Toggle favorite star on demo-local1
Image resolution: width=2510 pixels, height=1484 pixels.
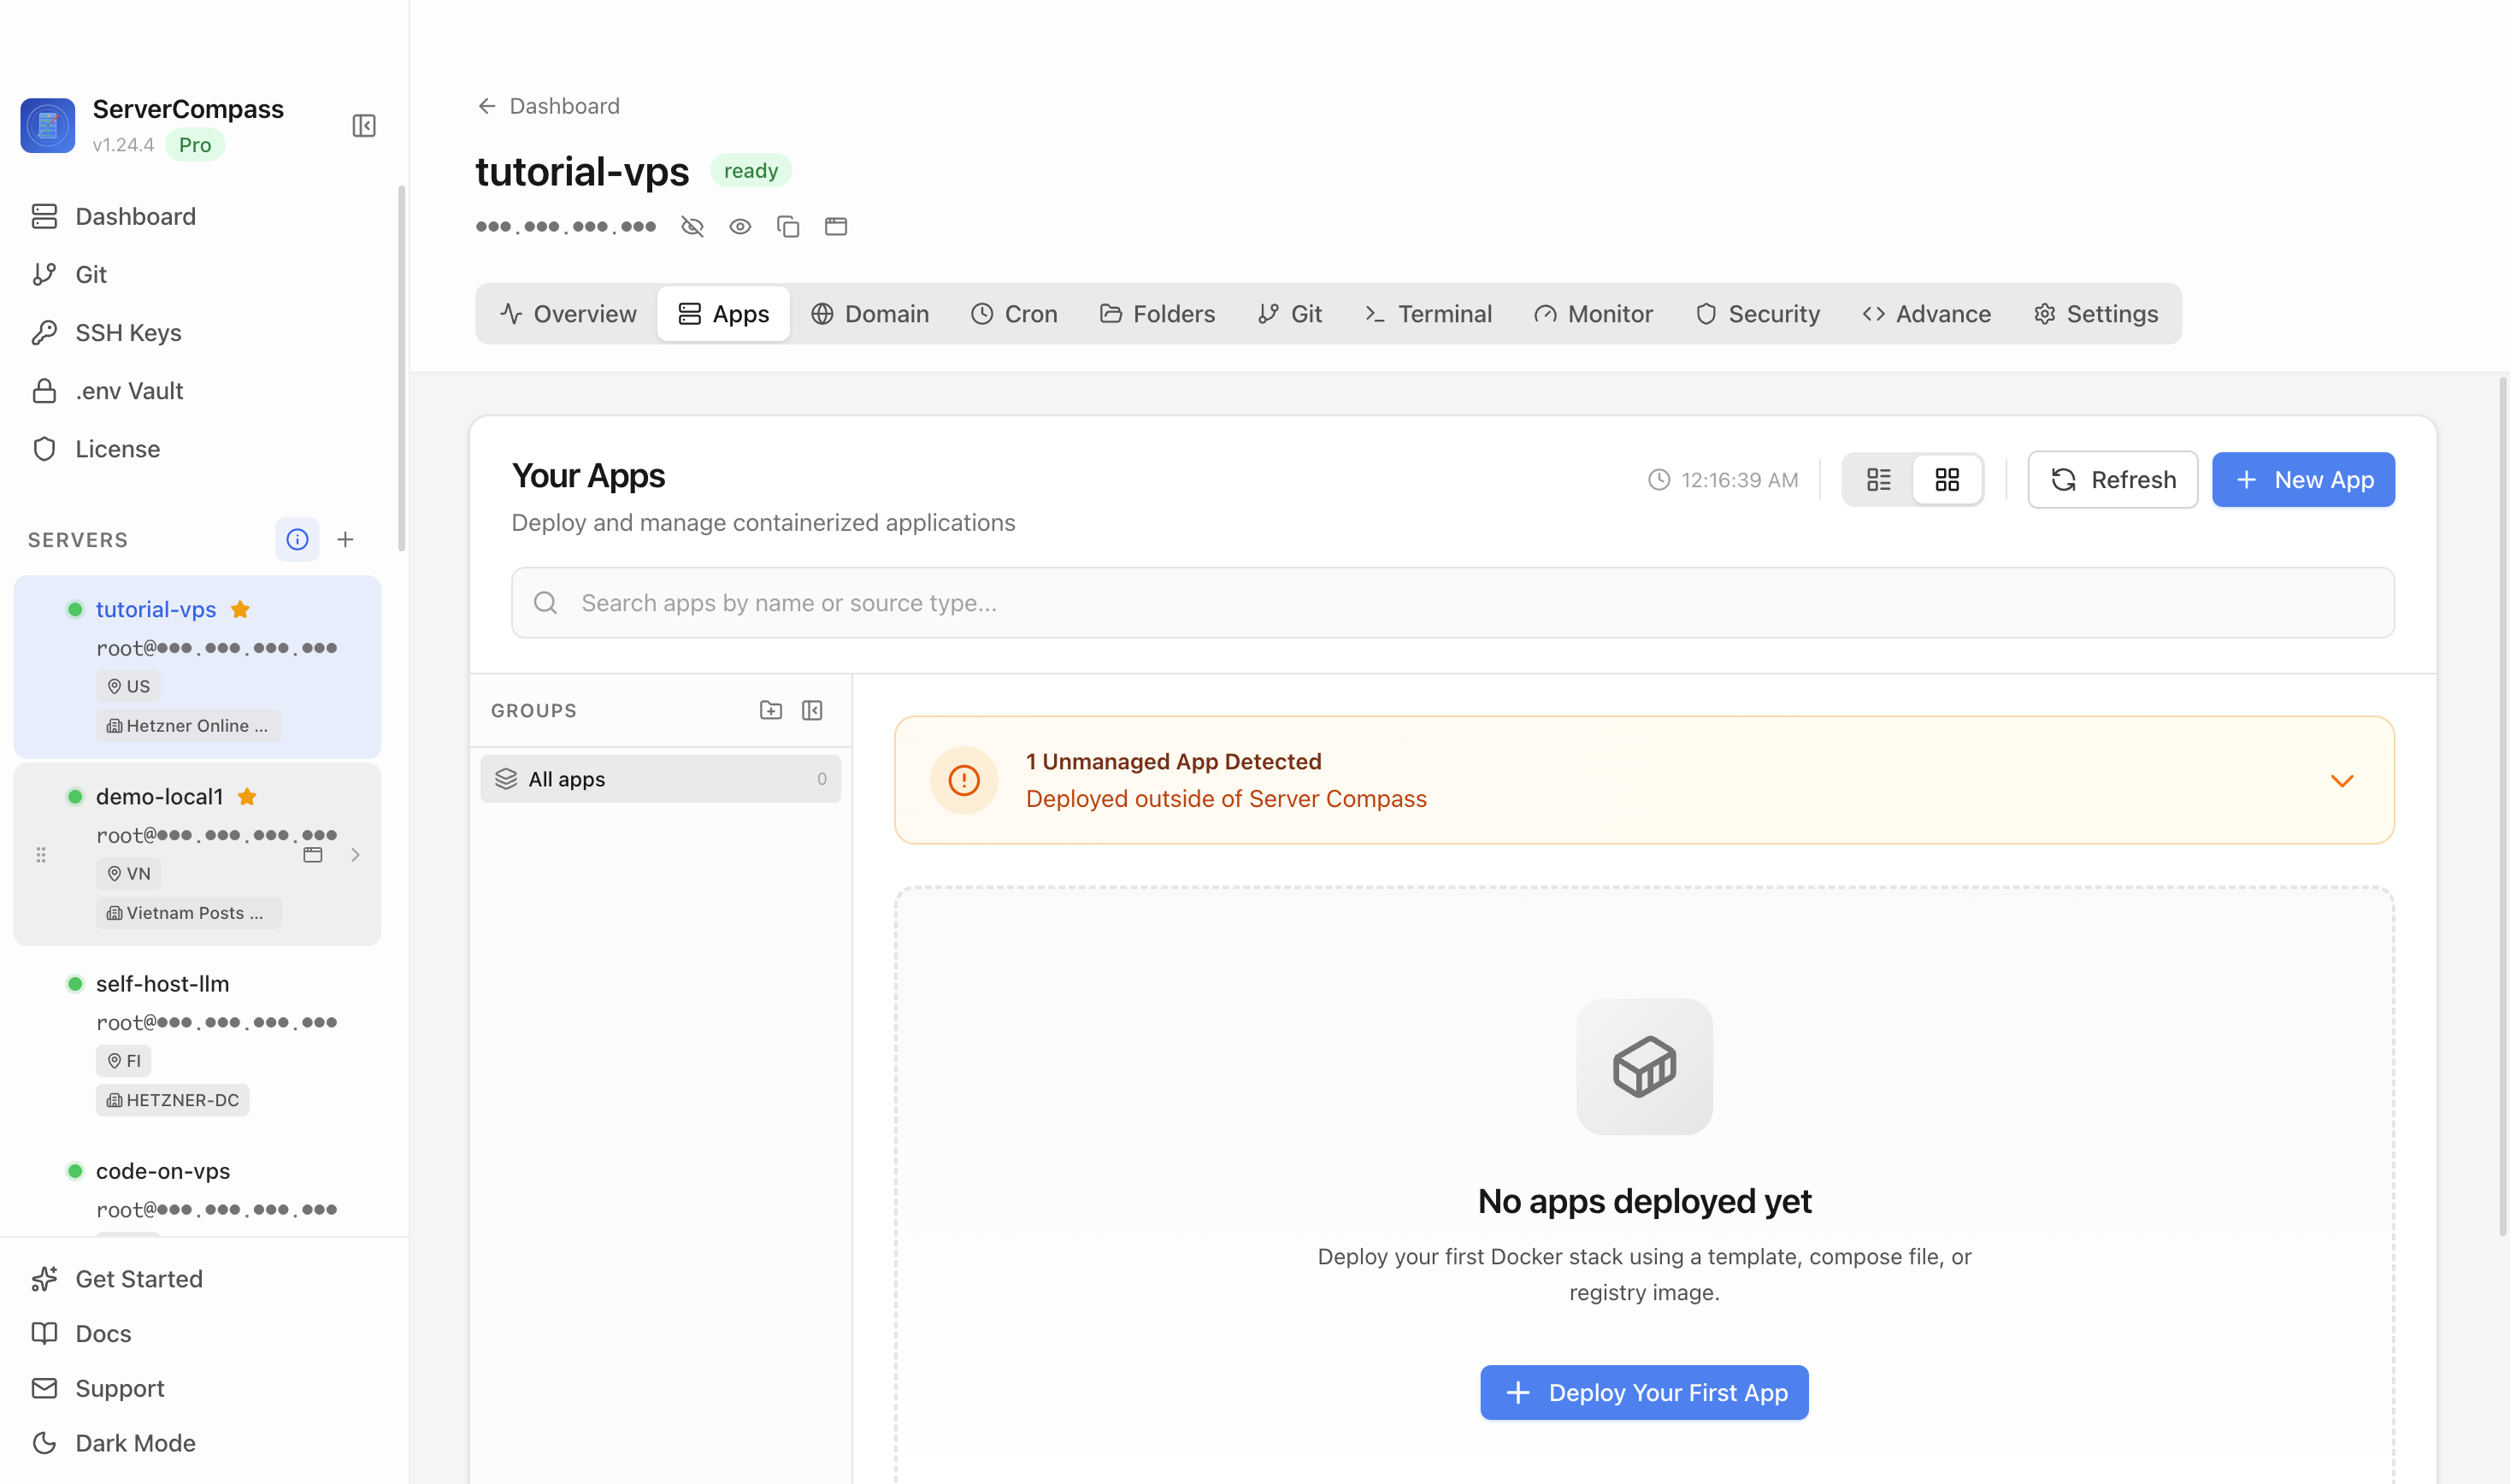(x=247, y=797)
